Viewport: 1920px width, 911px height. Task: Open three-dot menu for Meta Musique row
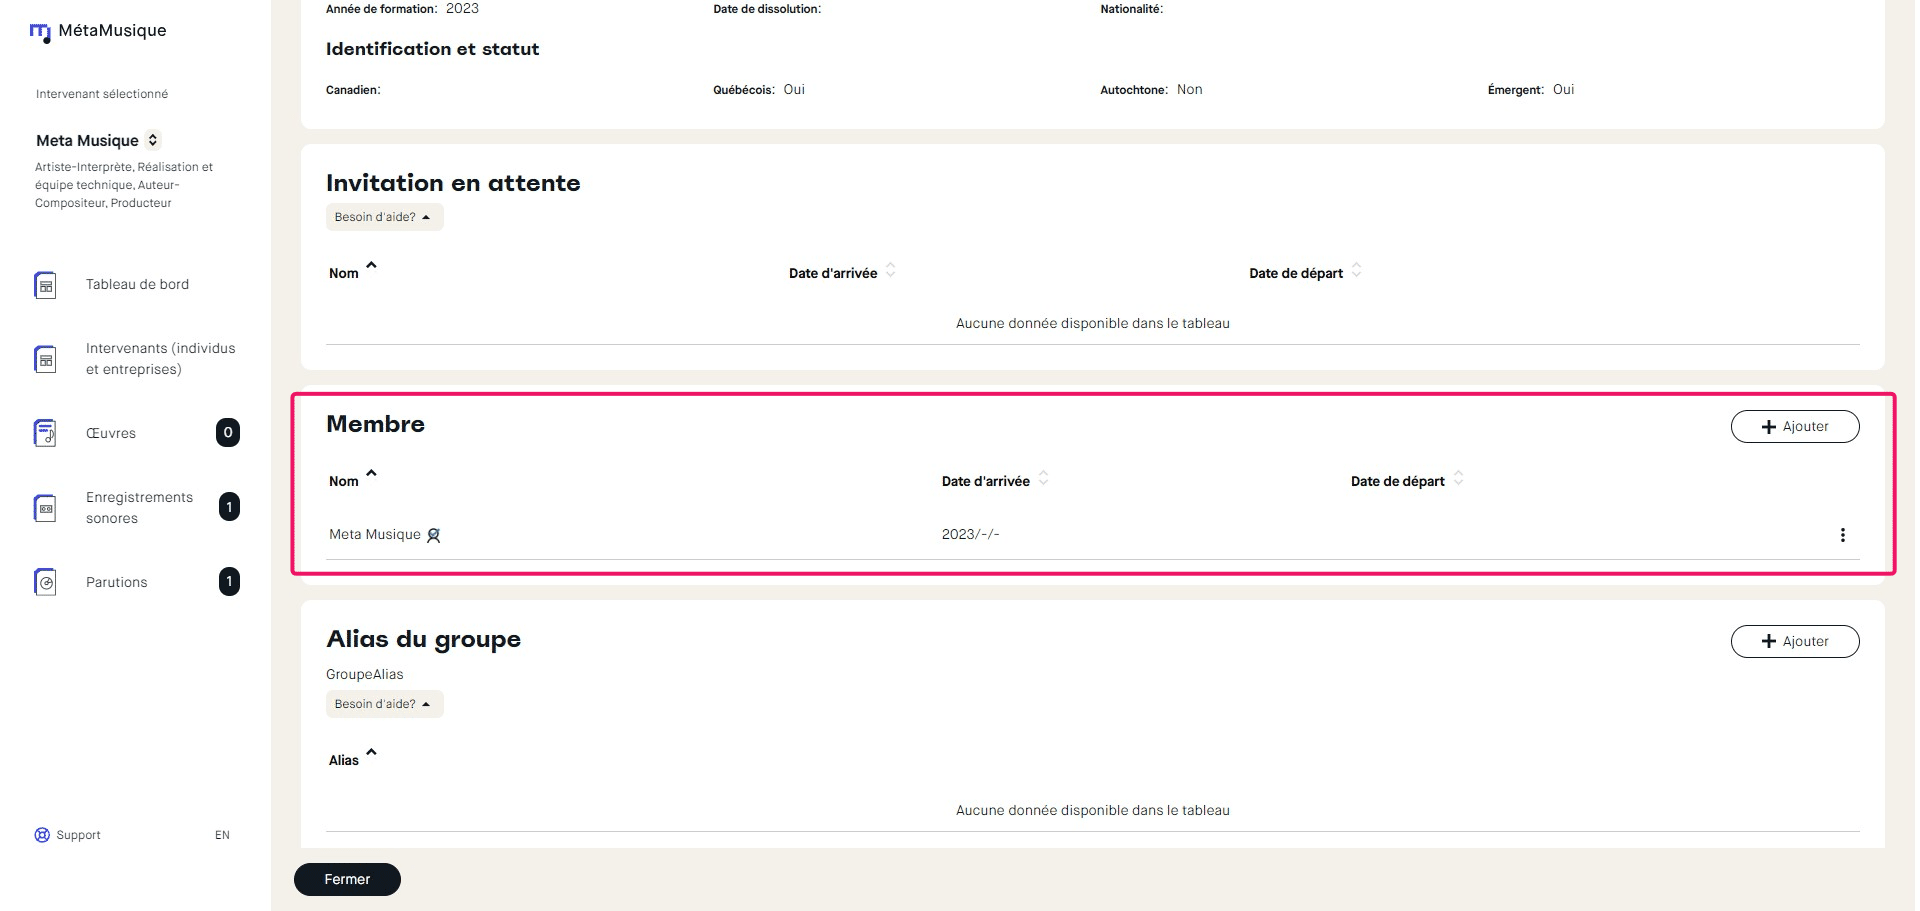[x=1842, y=535]
